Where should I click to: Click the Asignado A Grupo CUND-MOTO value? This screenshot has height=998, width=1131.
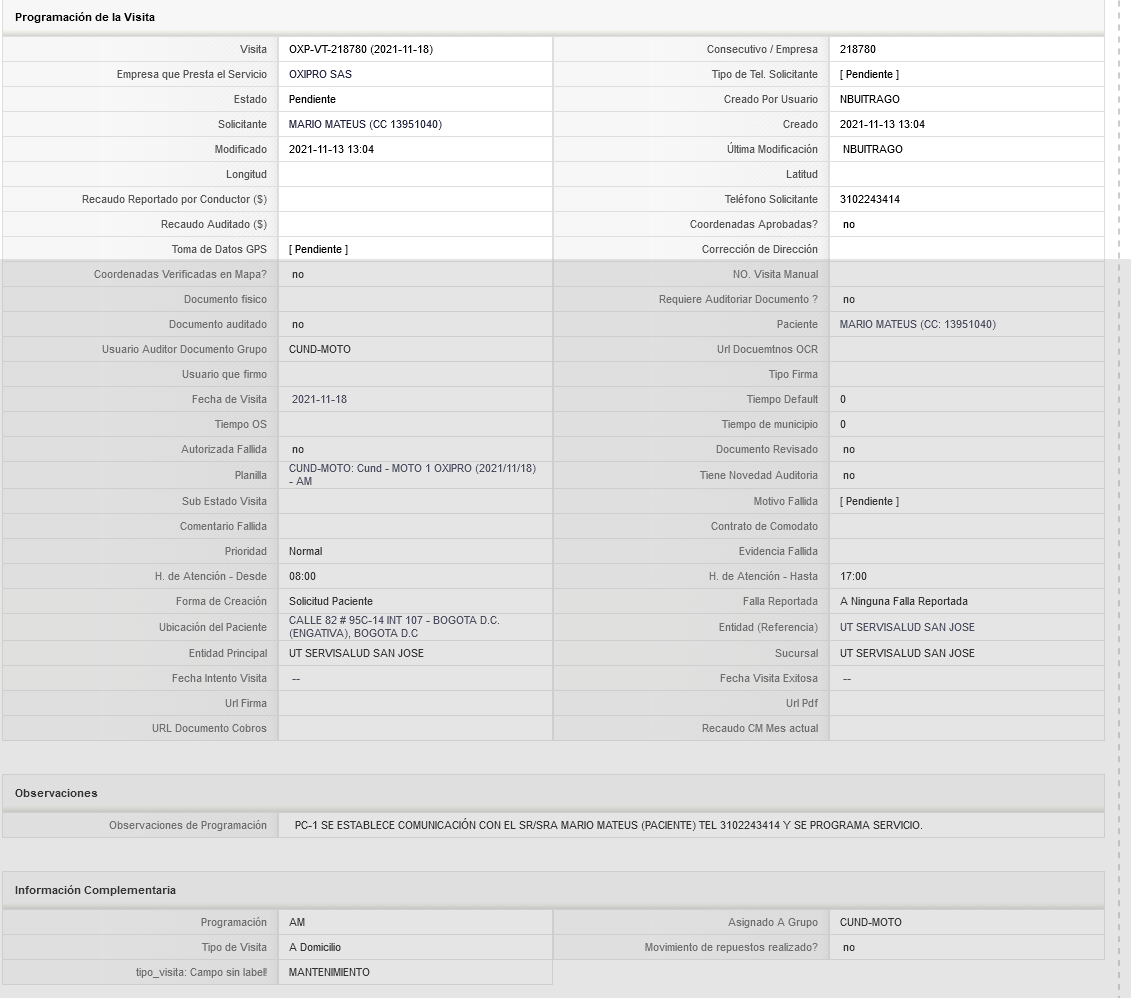coord(870,922)
